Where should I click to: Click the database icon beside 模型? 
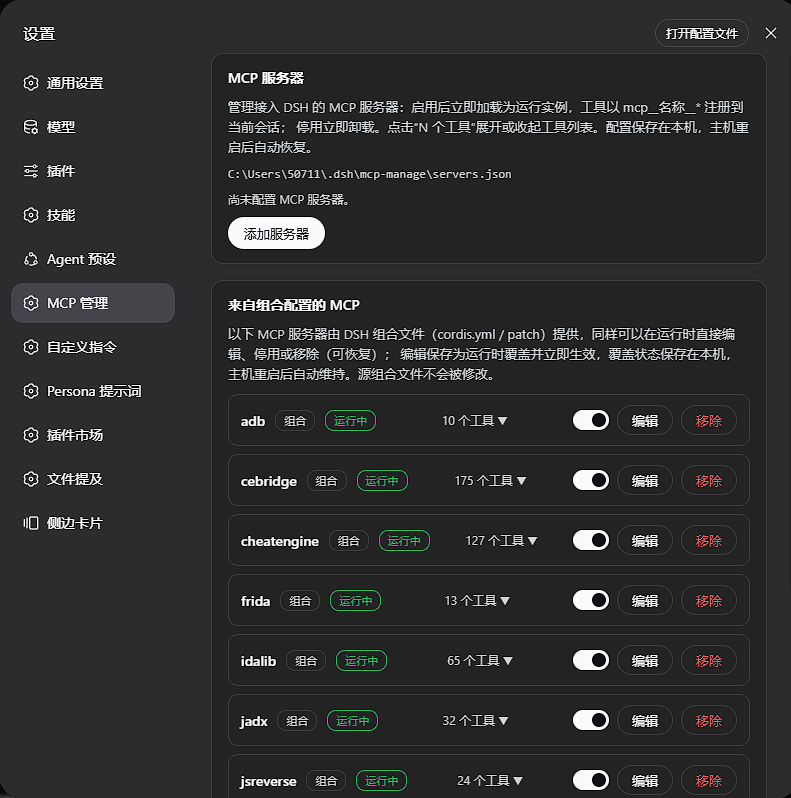31,127
